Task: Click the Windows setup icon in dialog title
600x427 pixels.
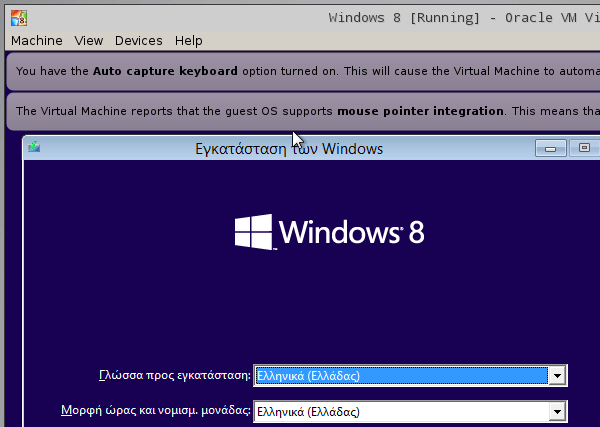Action: [x=34, y=147]
